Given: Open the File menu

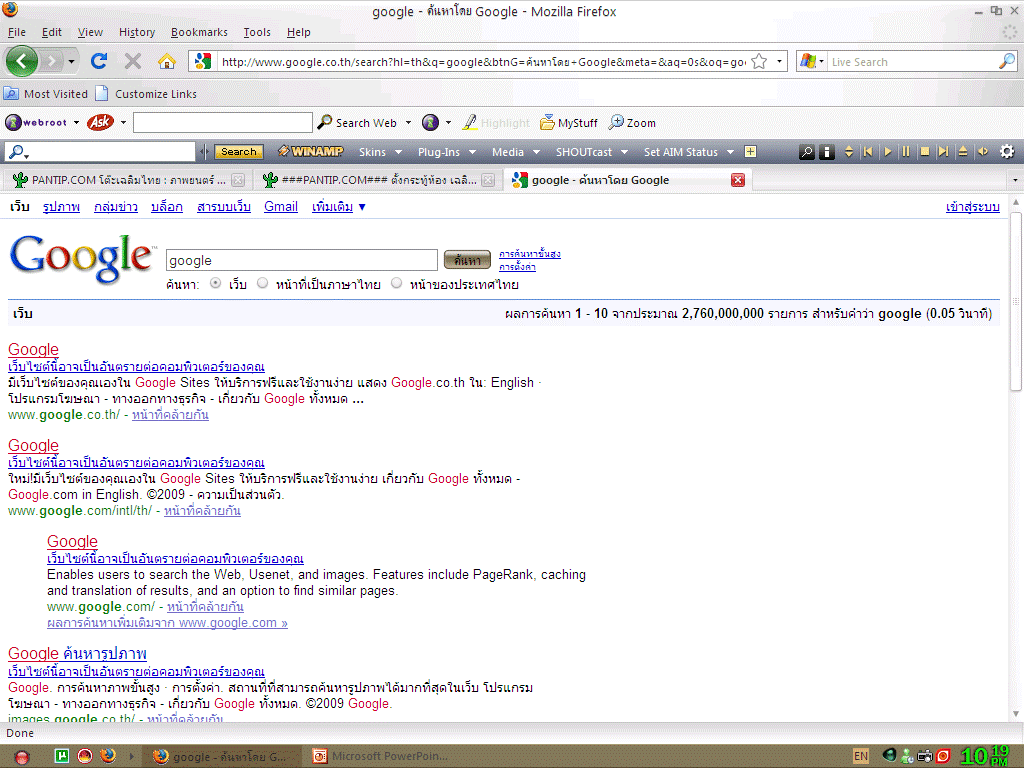Looking at the screenshot, I should 16,32.
